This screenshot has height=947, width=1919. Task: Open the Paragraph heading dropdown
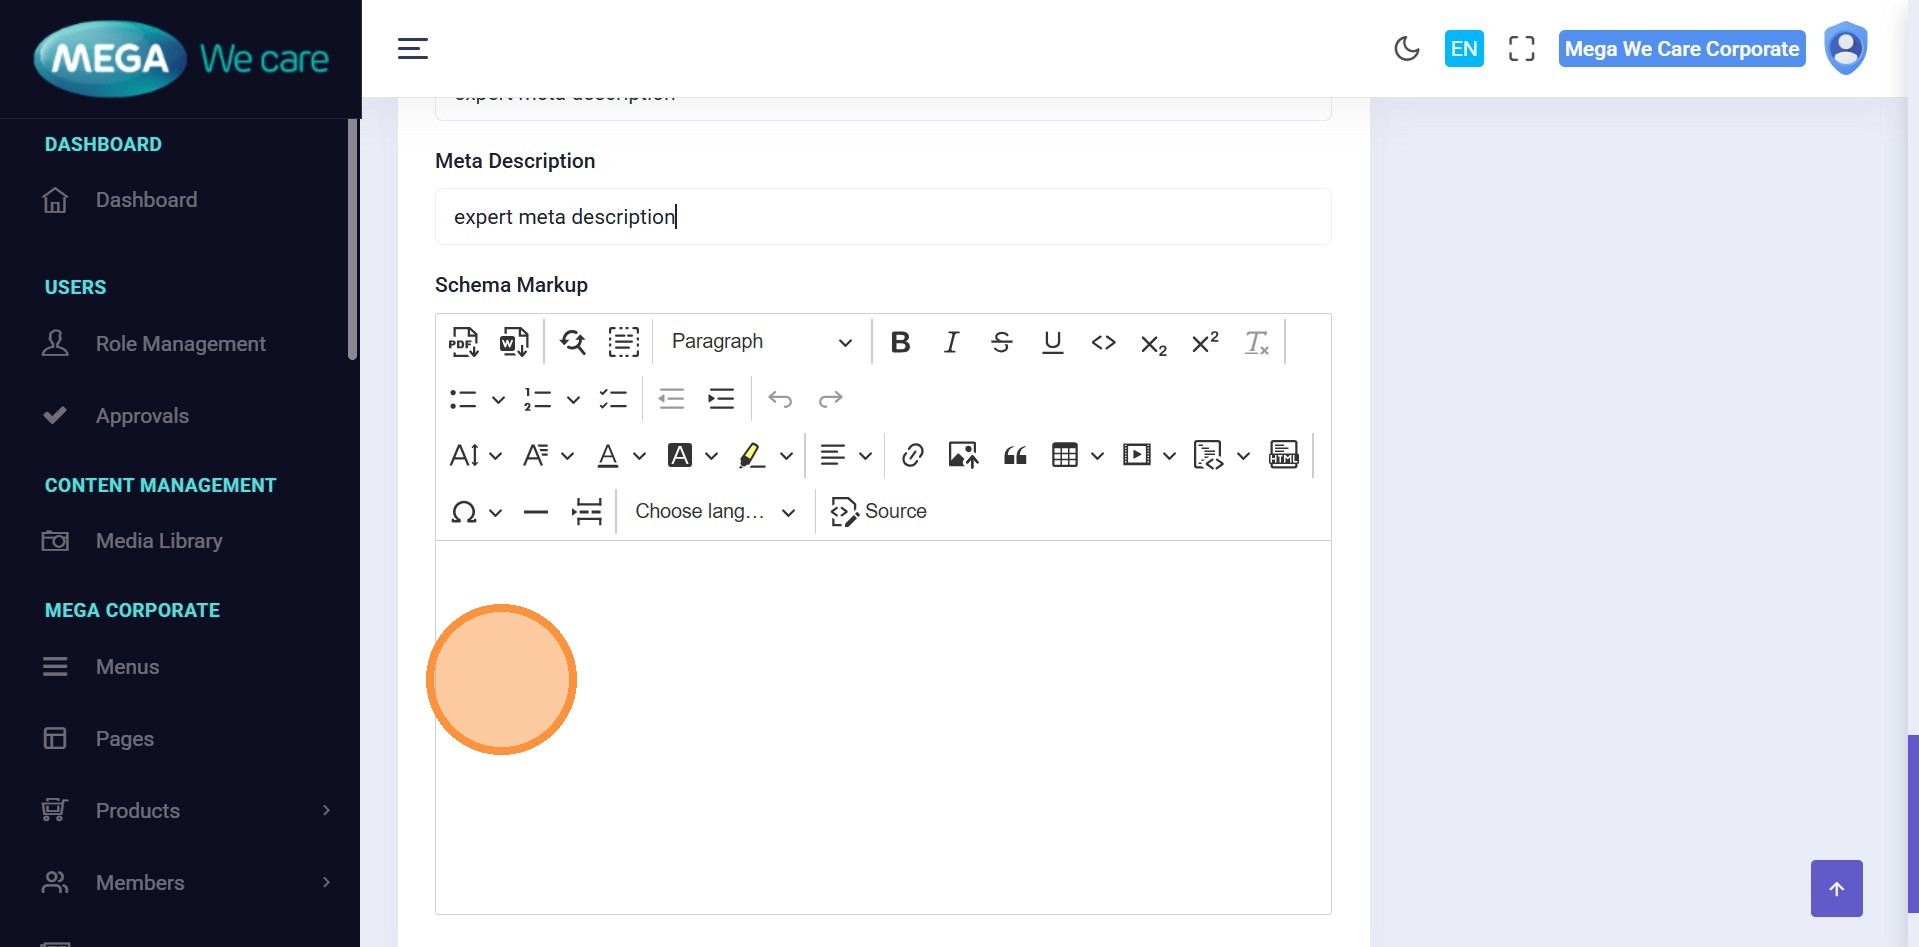click(x=761, y=342)
